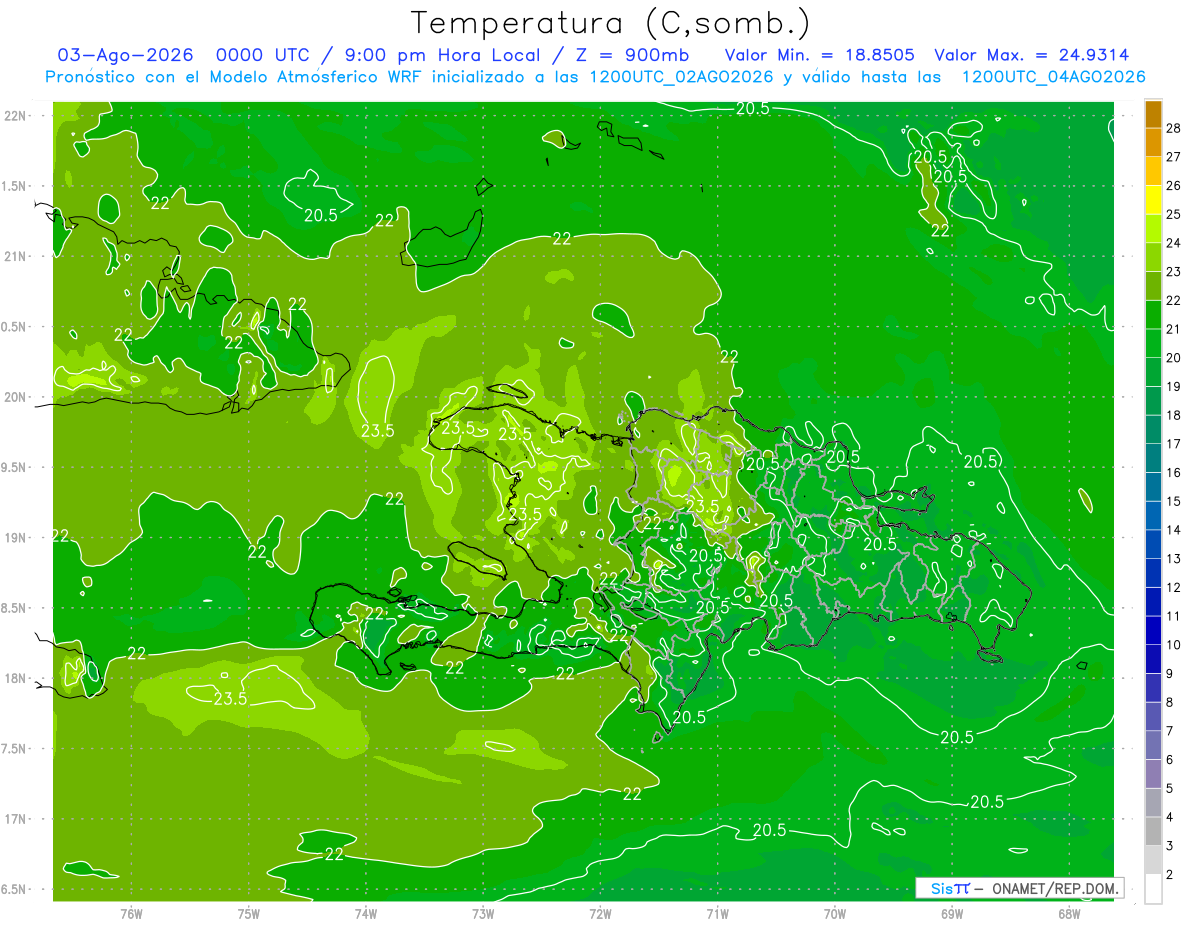Choose the teal swatch between 16 and 17
This screenshot has height=927, width=1200.
(x=1153, y=458)
